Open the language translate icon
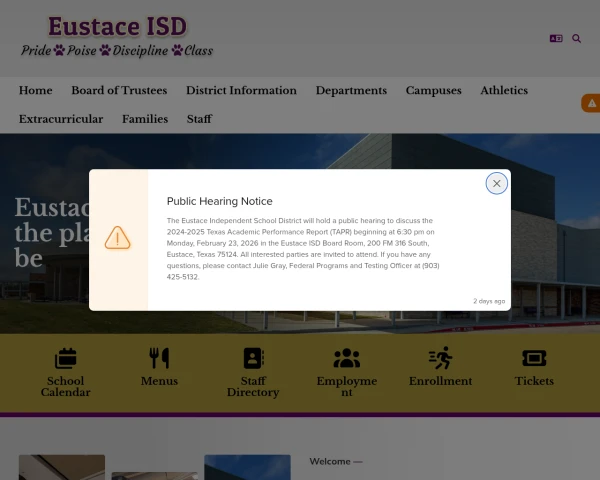Image resolution: width=600 pixels, height=480 pixels. click(556, 38)
